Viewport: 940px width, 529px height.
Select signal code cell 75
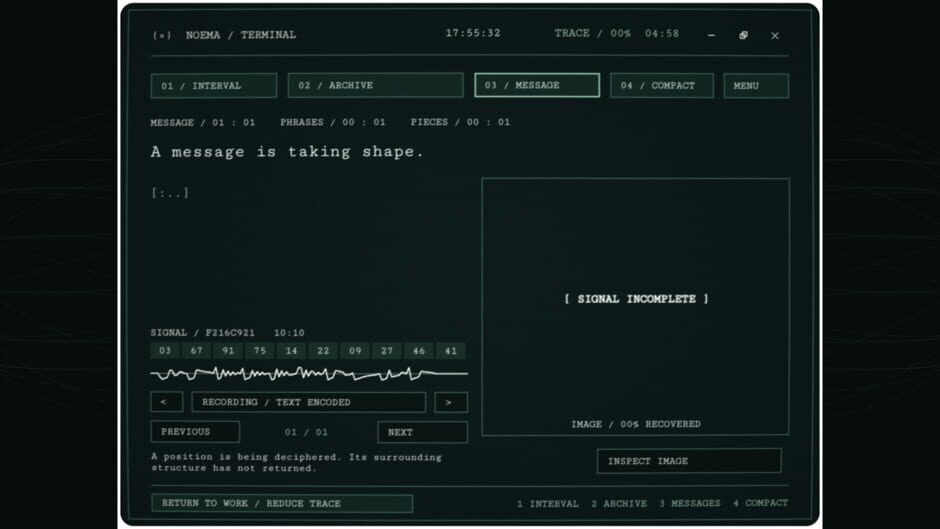260,351
